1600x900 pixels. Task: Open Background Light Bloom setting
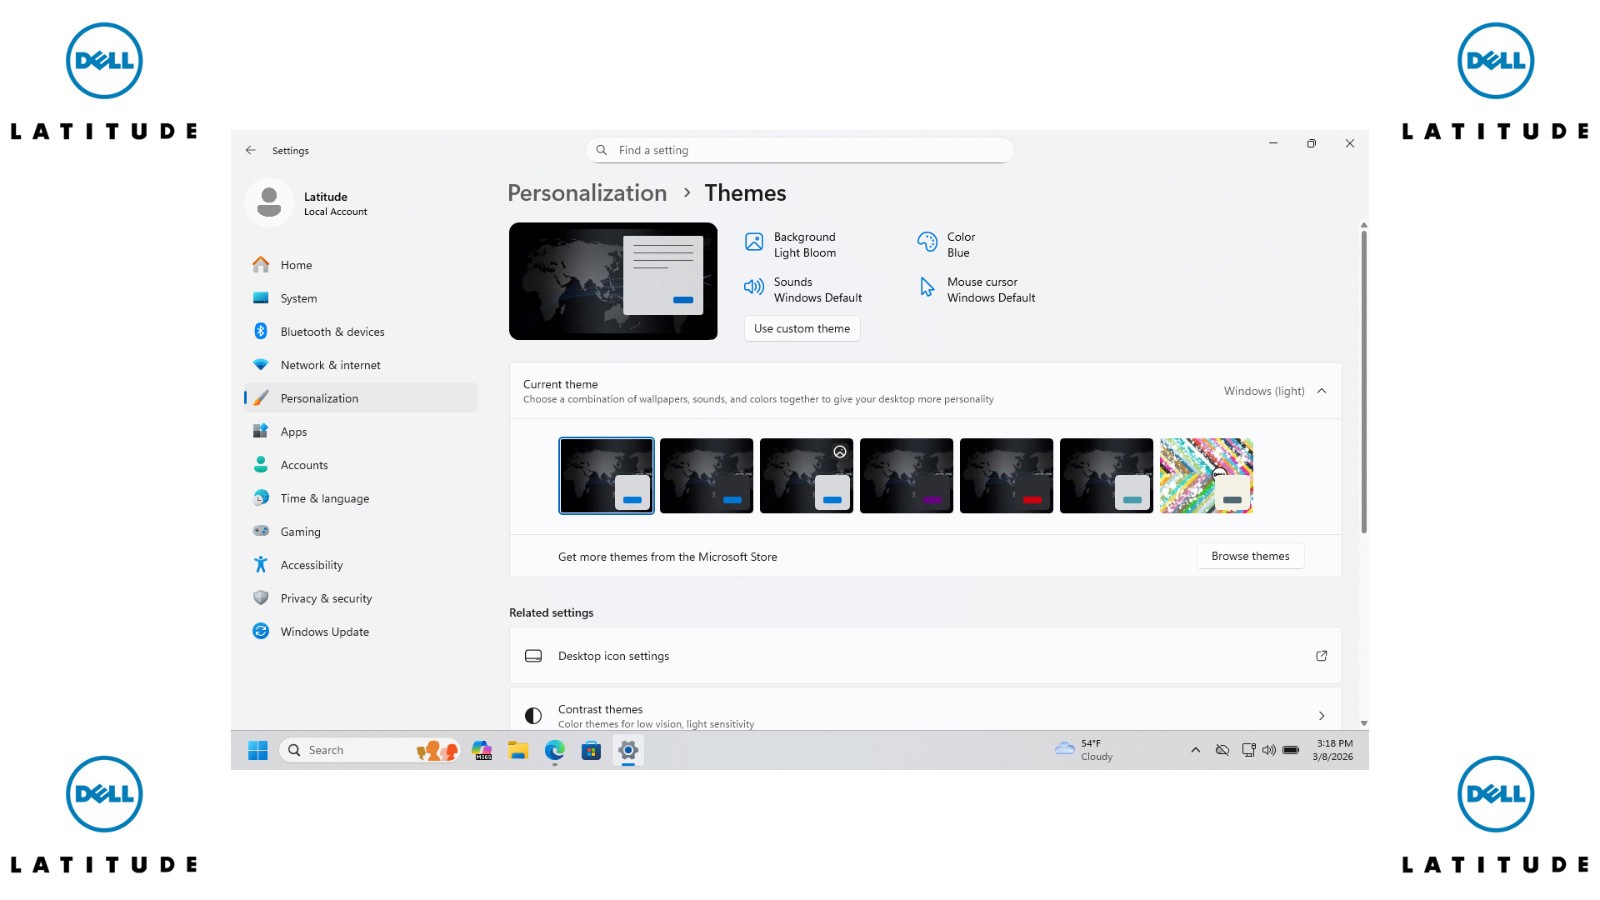point(790,245)
